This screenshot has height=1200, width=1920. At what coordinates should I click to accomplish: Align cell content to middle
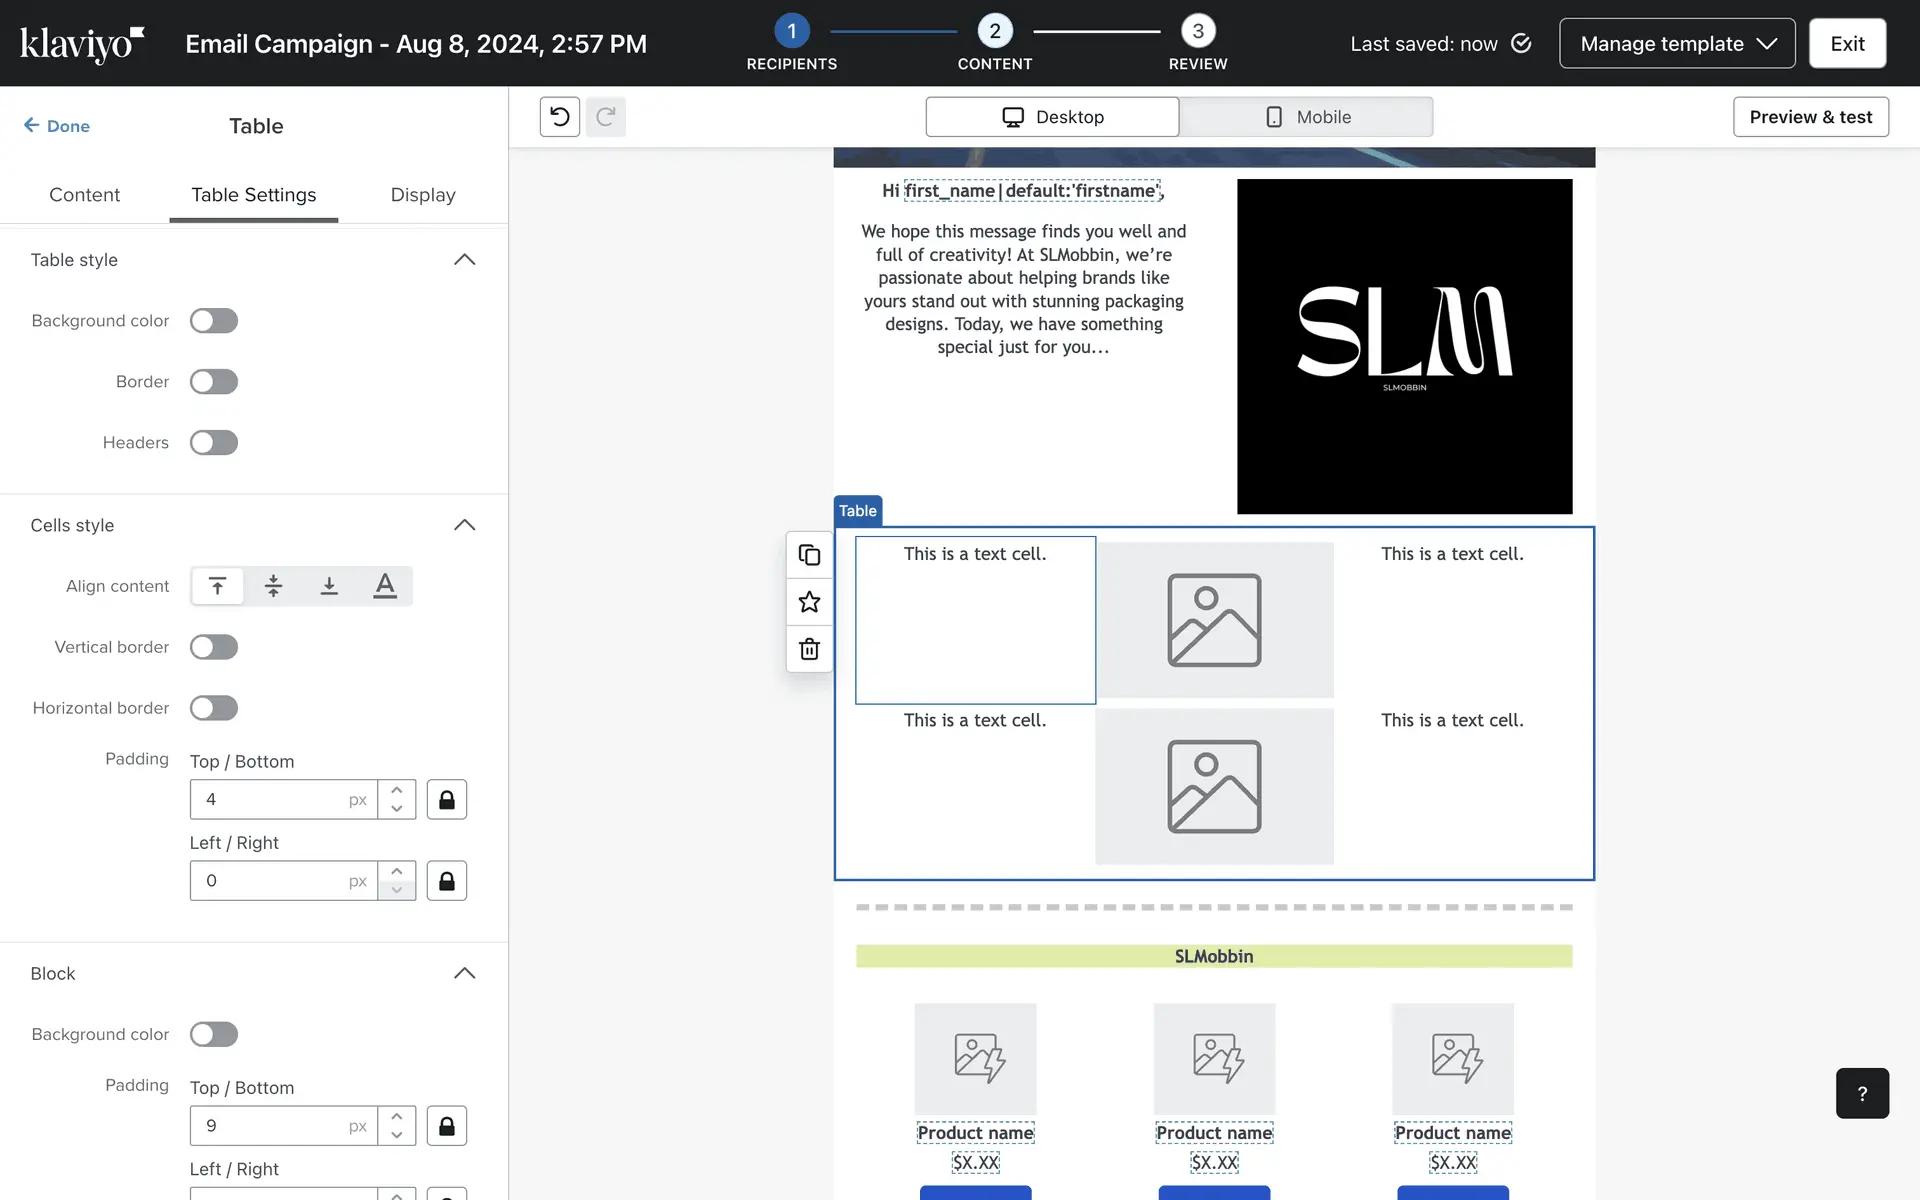[273, 586]
